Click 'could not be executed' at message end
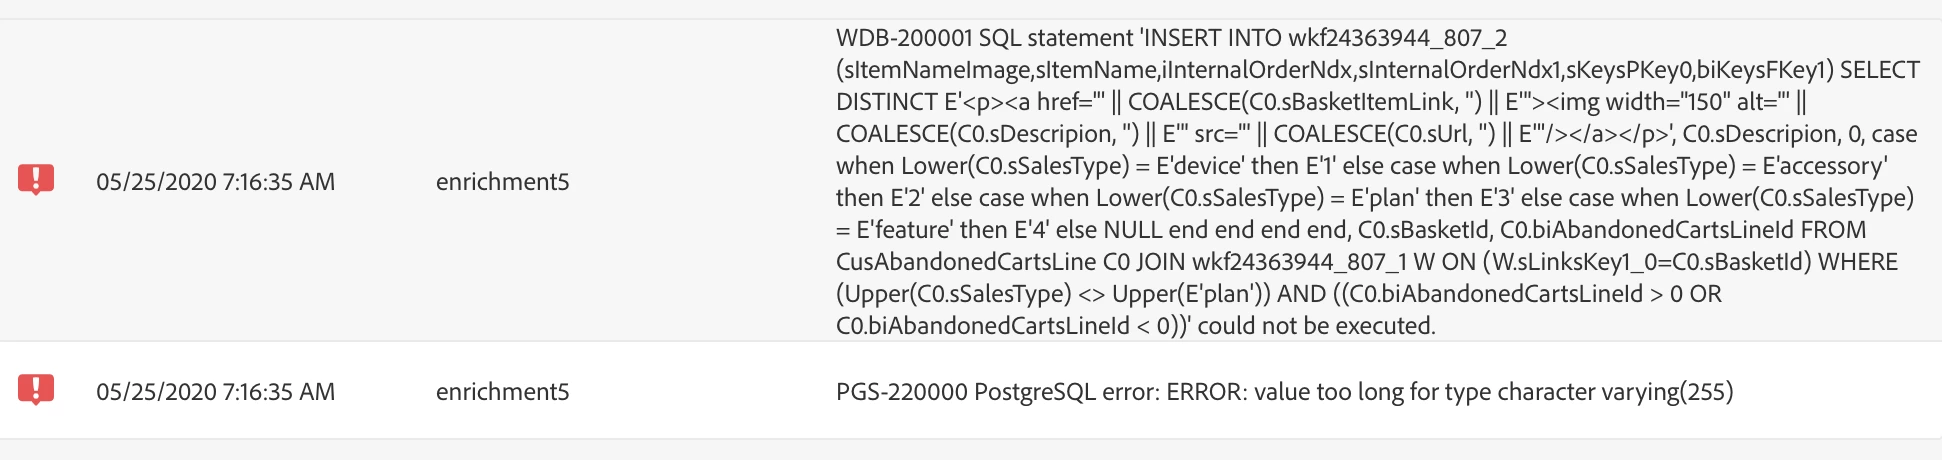The width and height of the screenshot is (1942, 460). (1316, 326)
